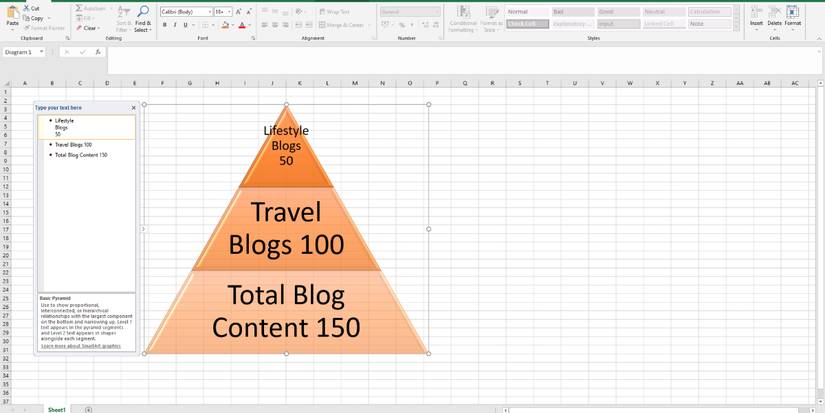The image size is (825, 413).
Task: Click the Clear eraser icon
Action: (x=79, y=28)
